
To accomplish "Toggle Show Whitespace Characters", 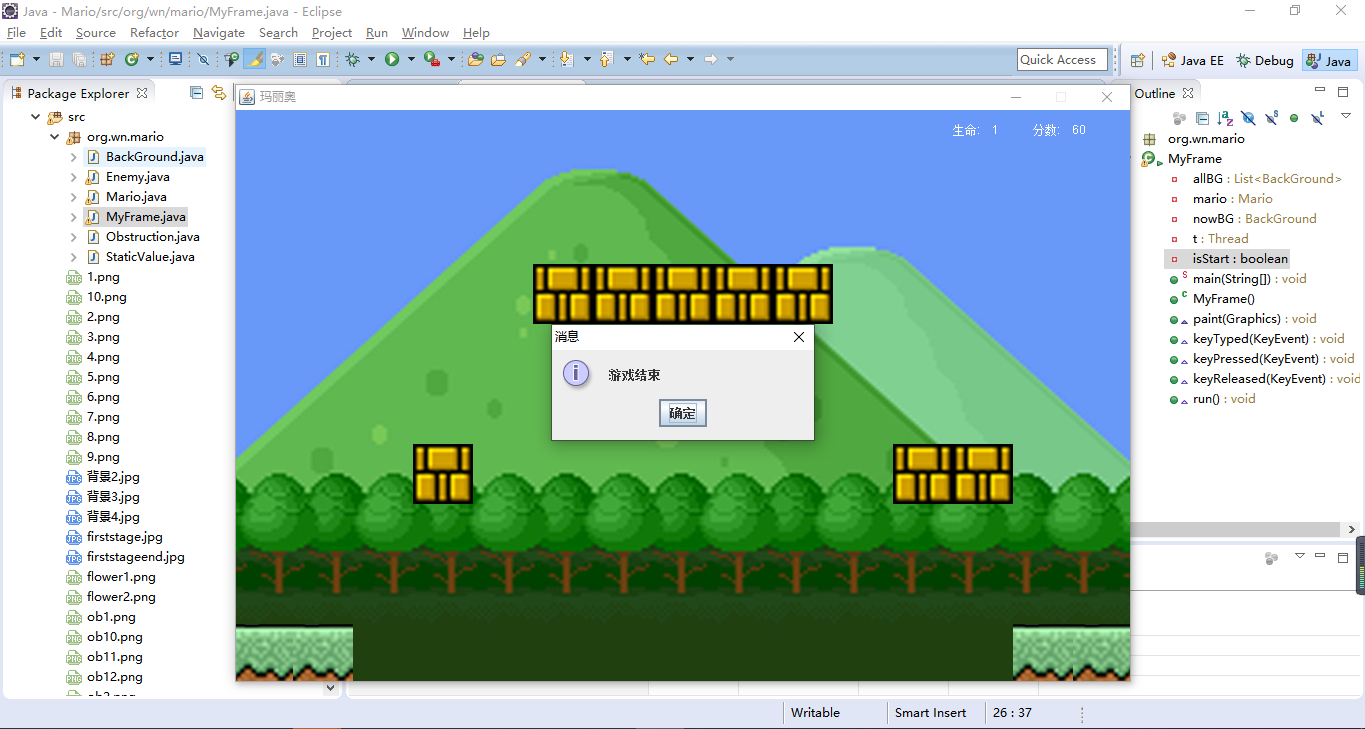I will click(x=323, y=59).
